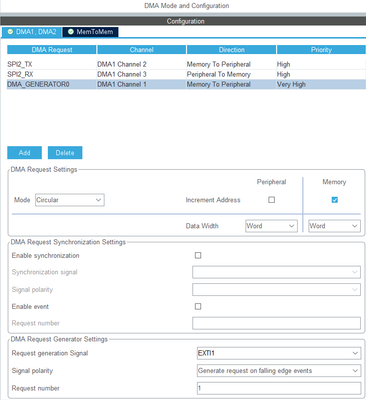Open Peripheral data width dropdown
This screenshot has width=366, height=400.
271,226
